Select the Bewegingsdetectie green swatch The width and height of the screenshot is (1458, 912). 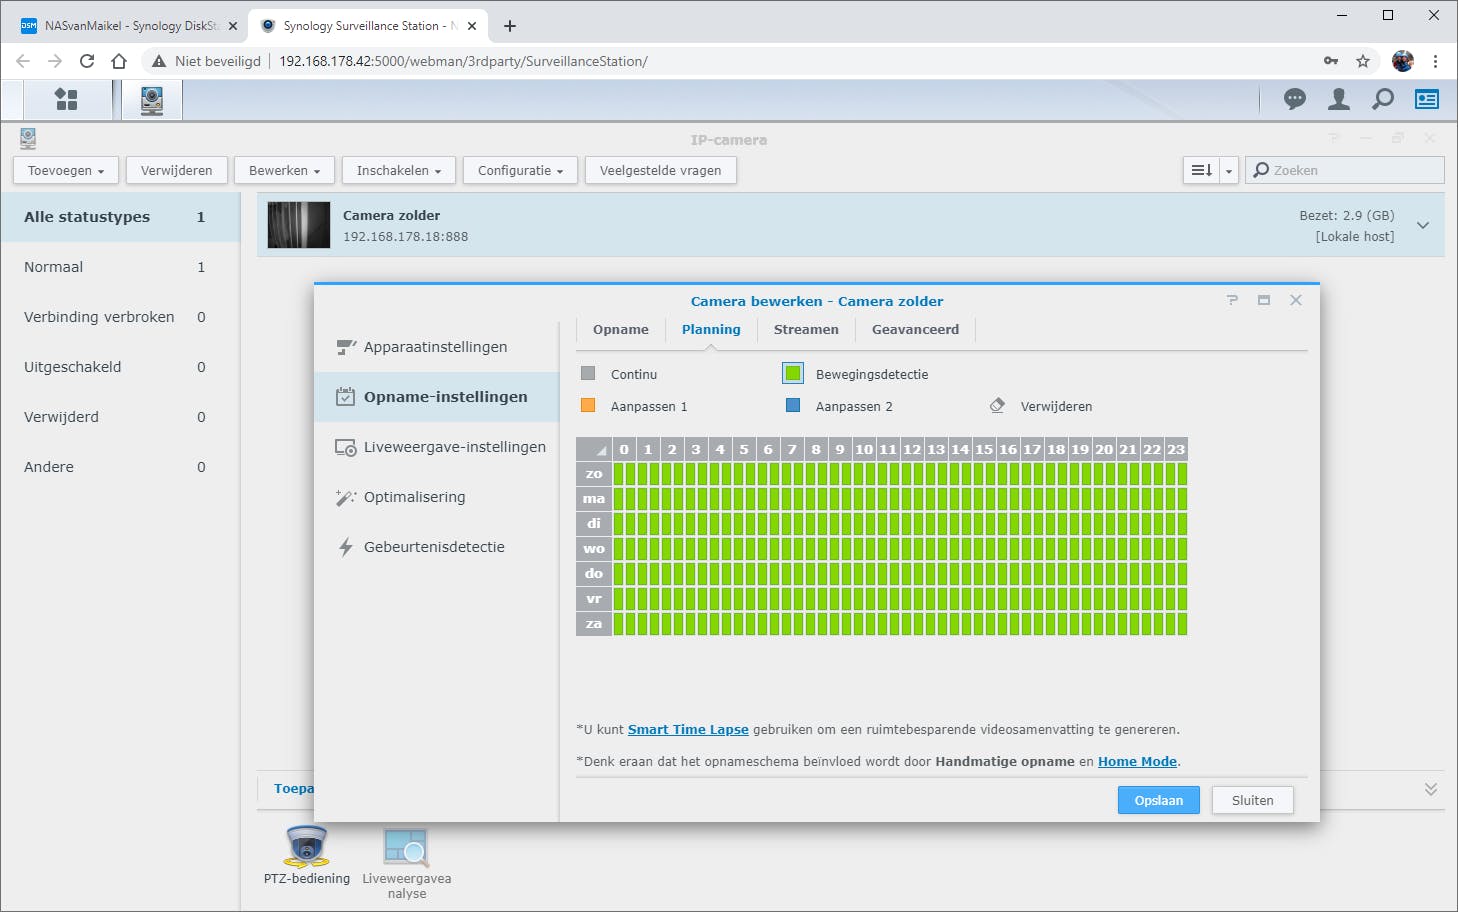pos(793,374)
